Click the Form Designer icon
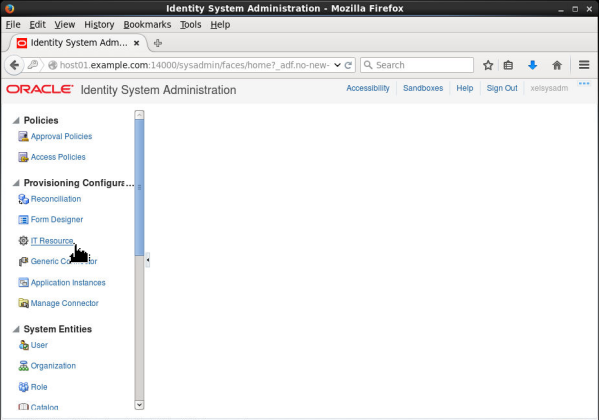Image resolution: width=599 pixels, height=420 pixels. pyautogui.click(x=23, y=220)
